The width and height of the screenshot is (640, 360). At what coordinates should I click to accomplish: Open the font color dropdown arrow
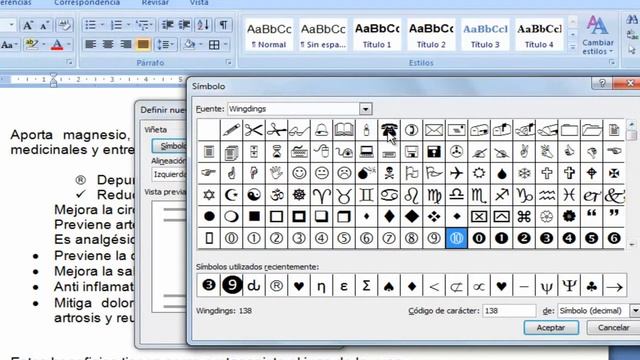point(69,44)
